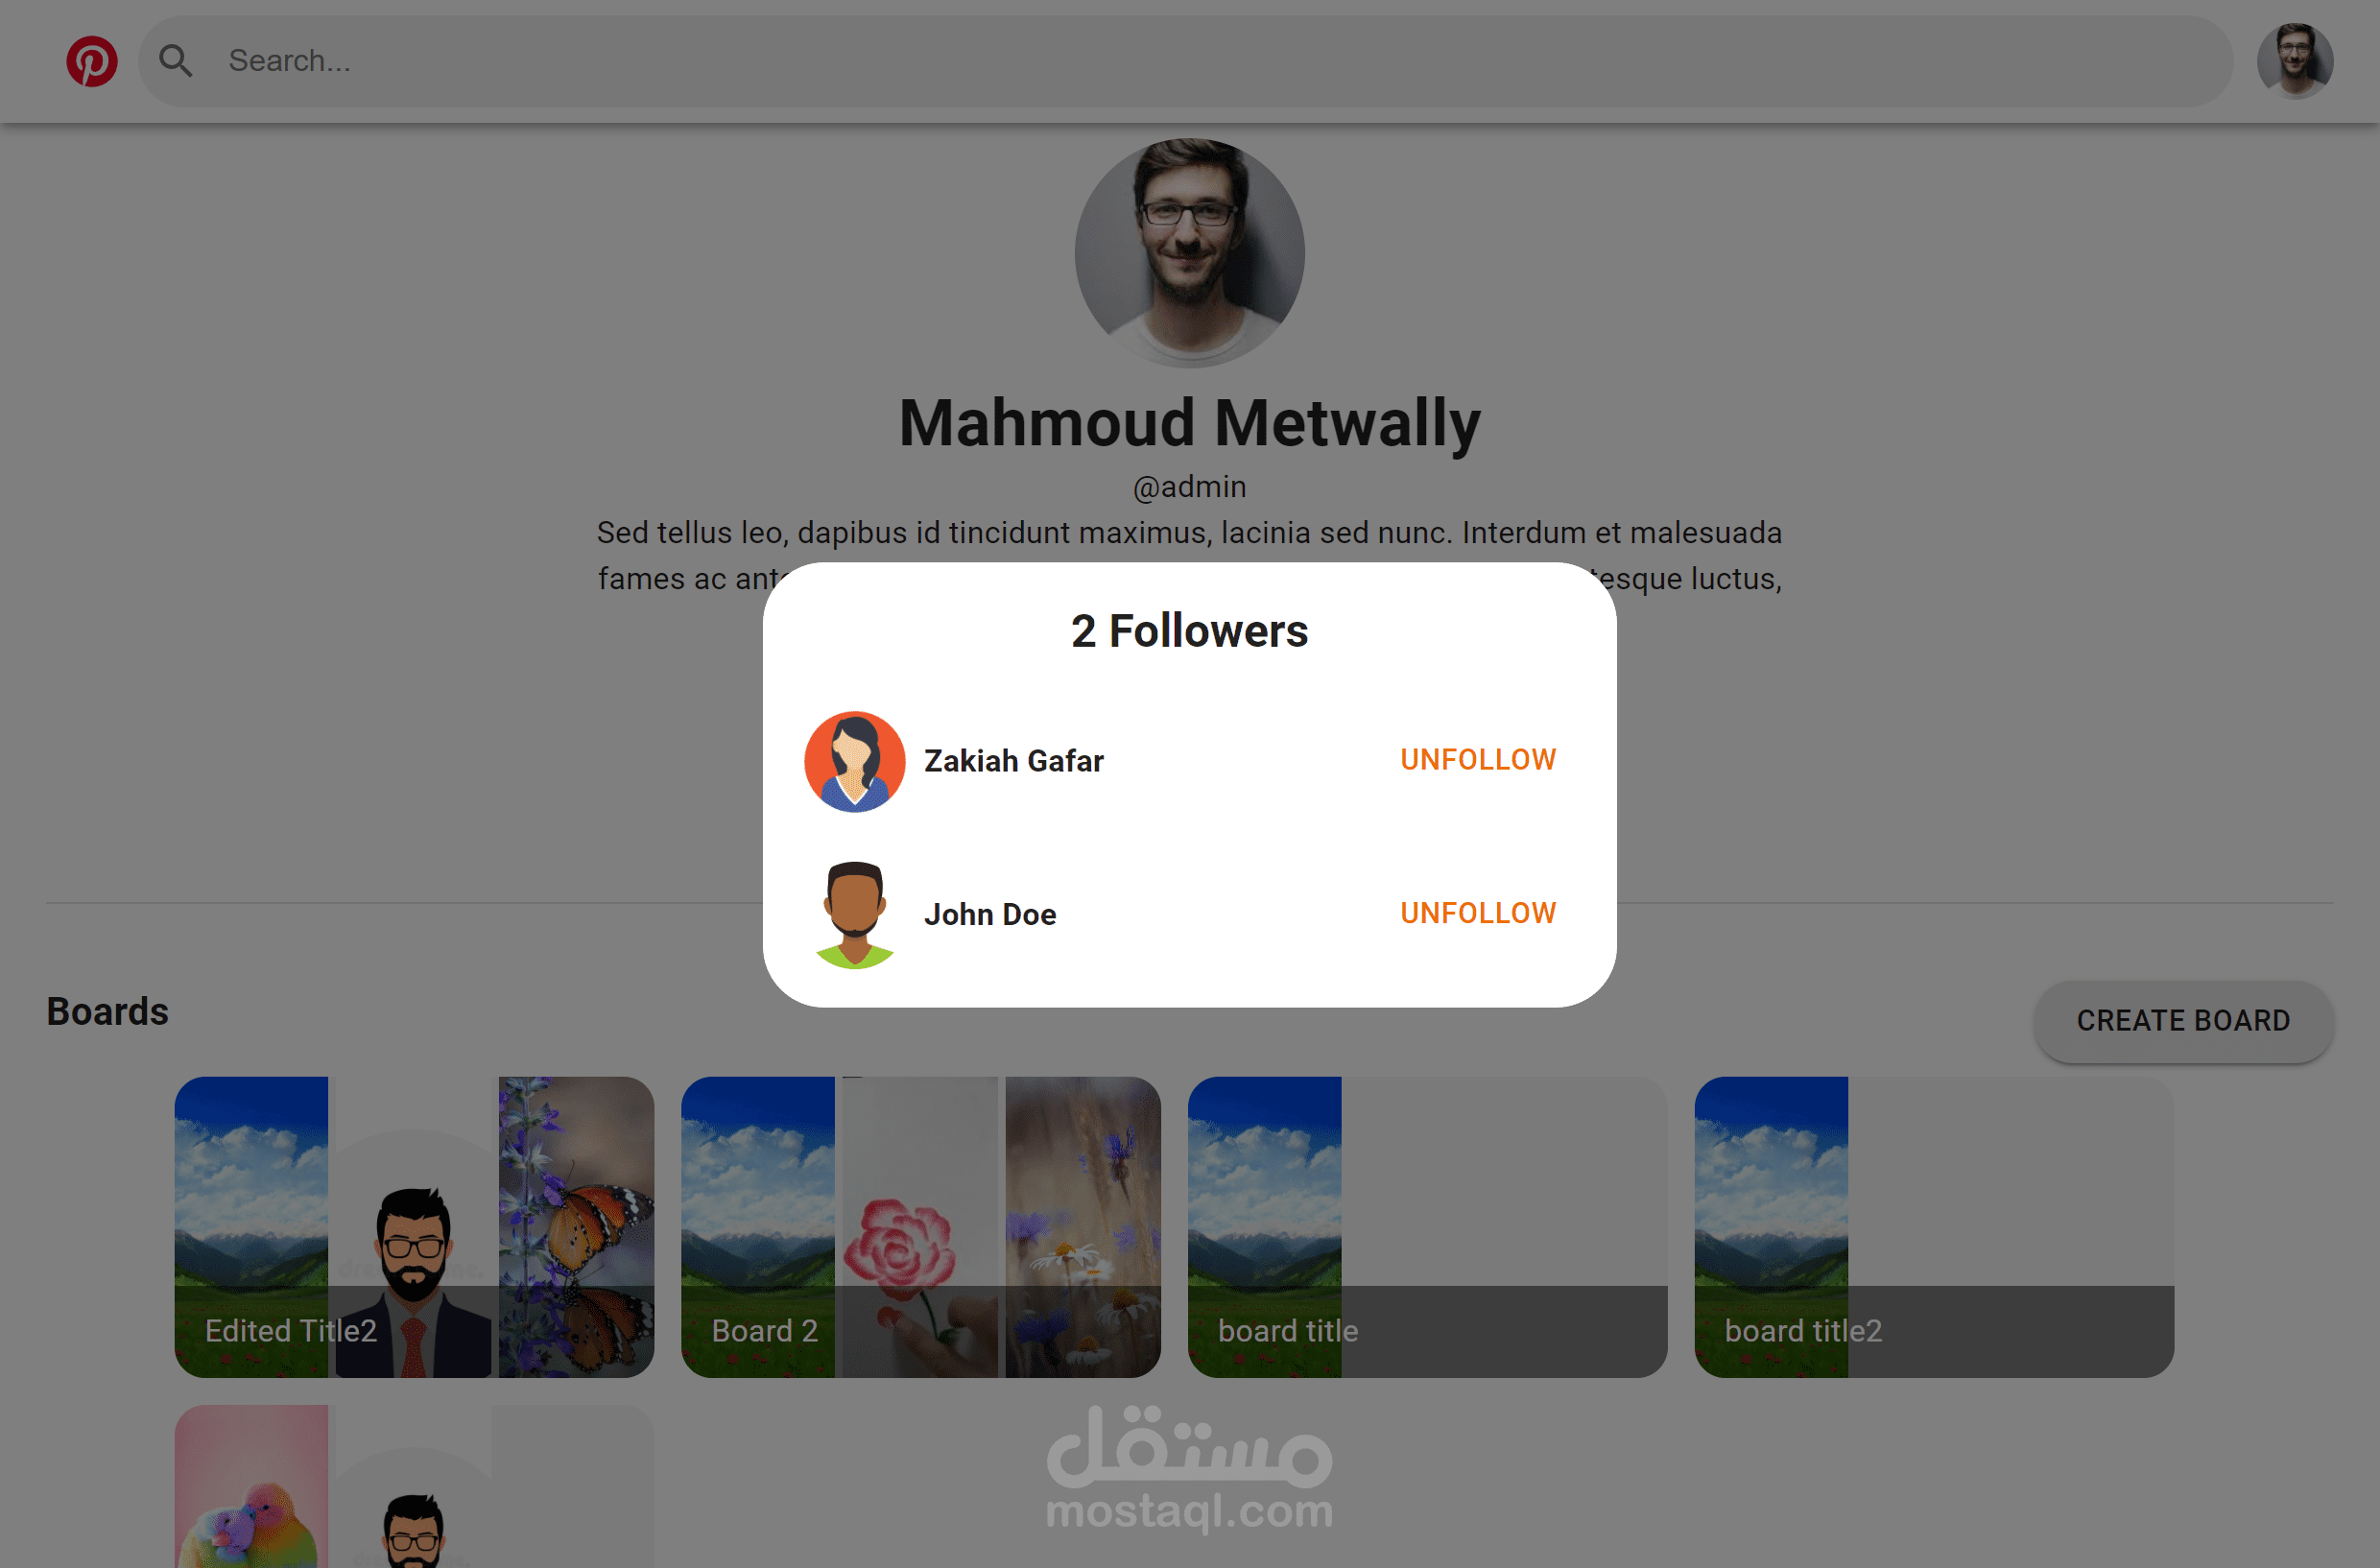Click the magnifier search icon

[x=176, y=61]
